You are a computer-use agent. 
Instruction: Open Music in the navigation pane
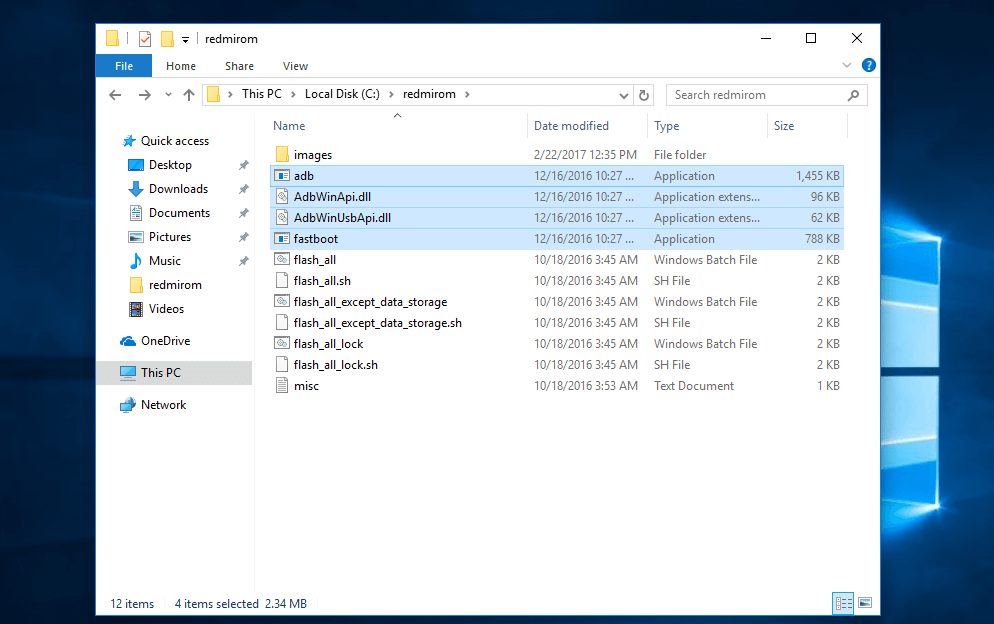[164, 261]
